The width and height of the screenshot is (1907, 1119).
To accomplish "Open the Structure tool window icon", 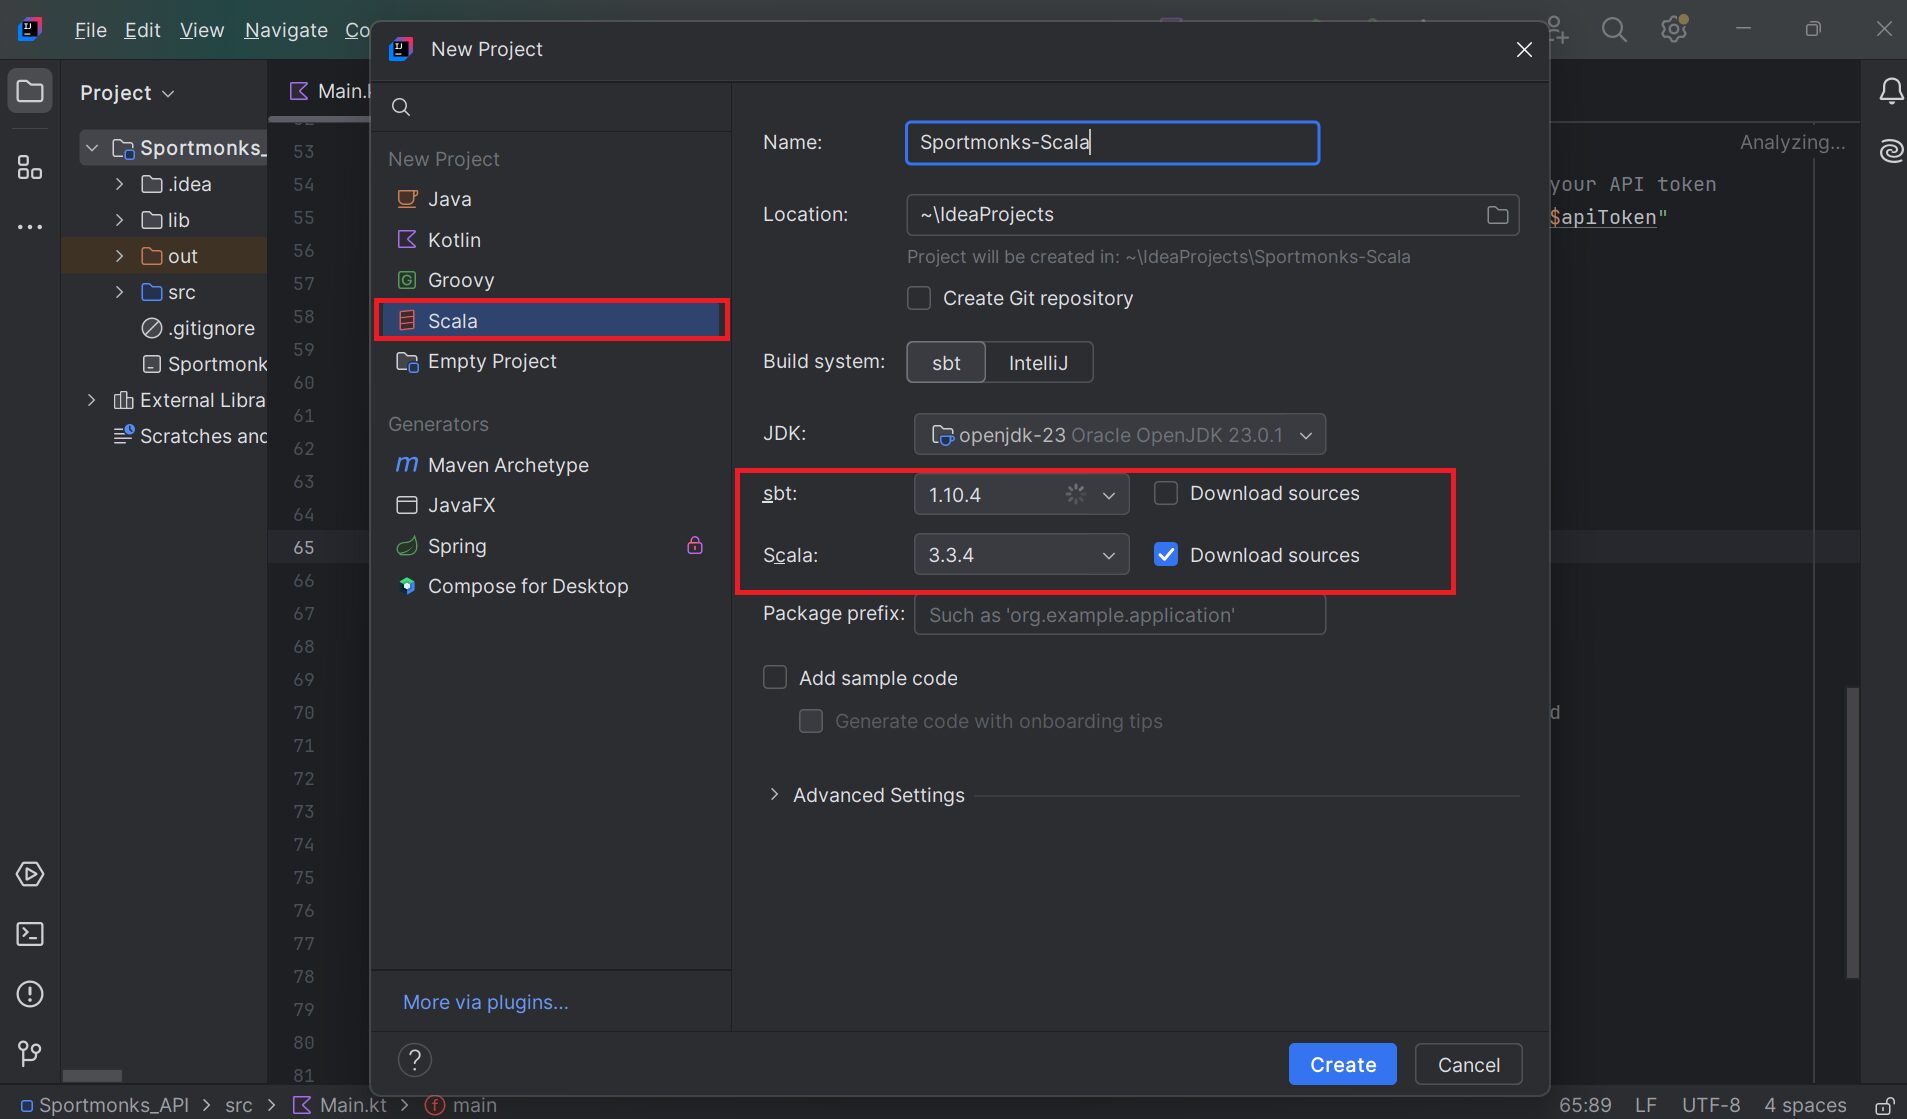I will click(30, 168).
